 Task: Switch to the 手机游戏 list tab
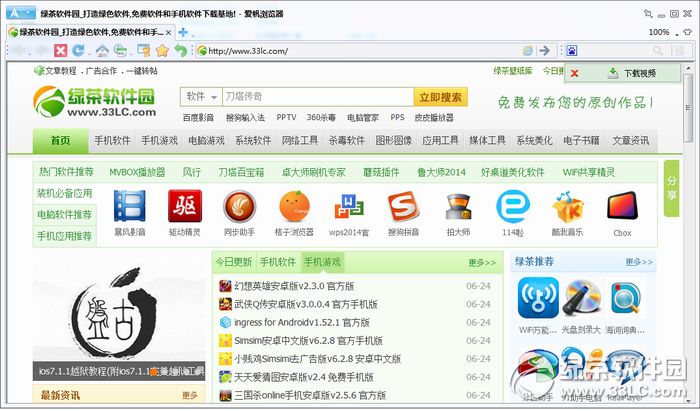pyautogui.click(x=322, y=262)
